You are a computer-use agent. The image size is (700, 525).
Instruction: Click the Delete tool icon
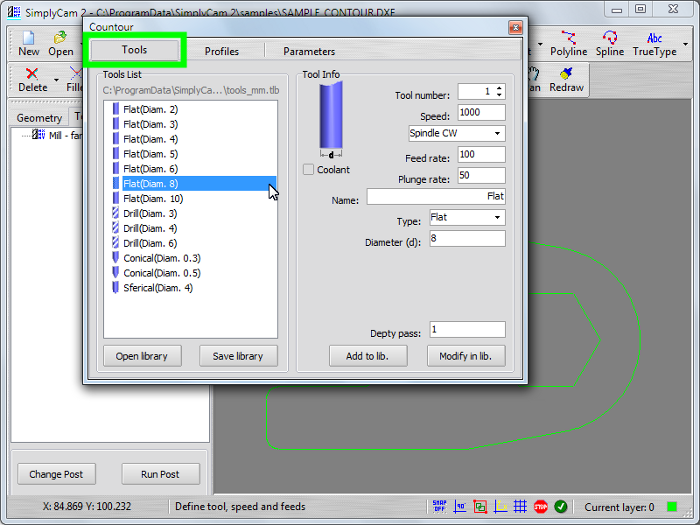tap(32, 79)
